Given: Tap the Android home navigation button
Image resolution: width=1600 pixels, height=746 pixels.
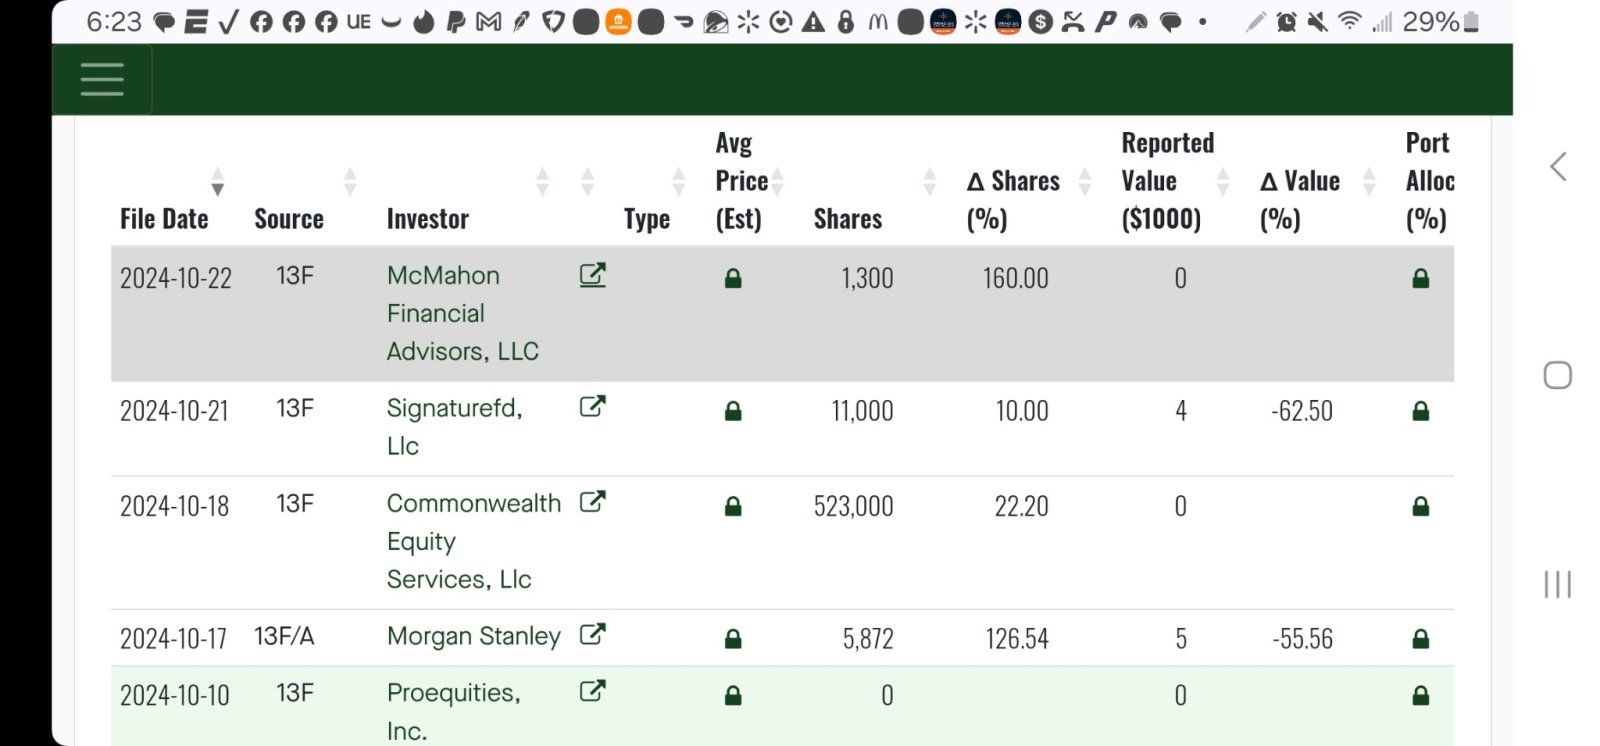Looking at the screenshot, I should tap(1558, 375).
